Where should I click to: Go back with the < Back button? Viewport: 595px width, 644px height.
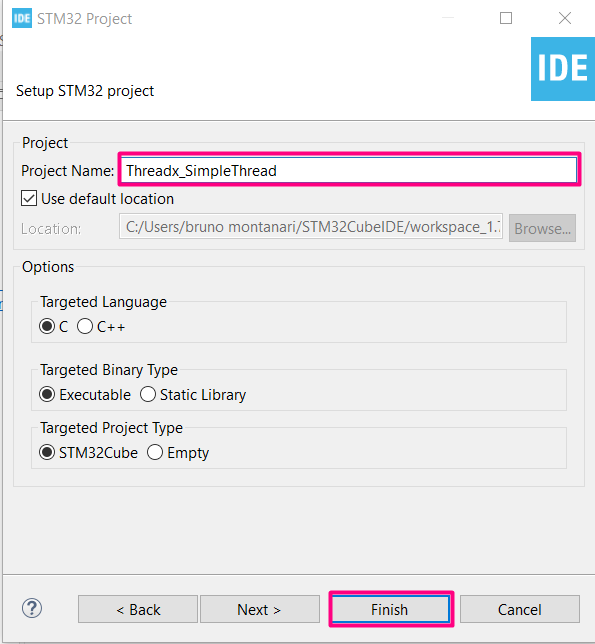(x=138, y=610)
